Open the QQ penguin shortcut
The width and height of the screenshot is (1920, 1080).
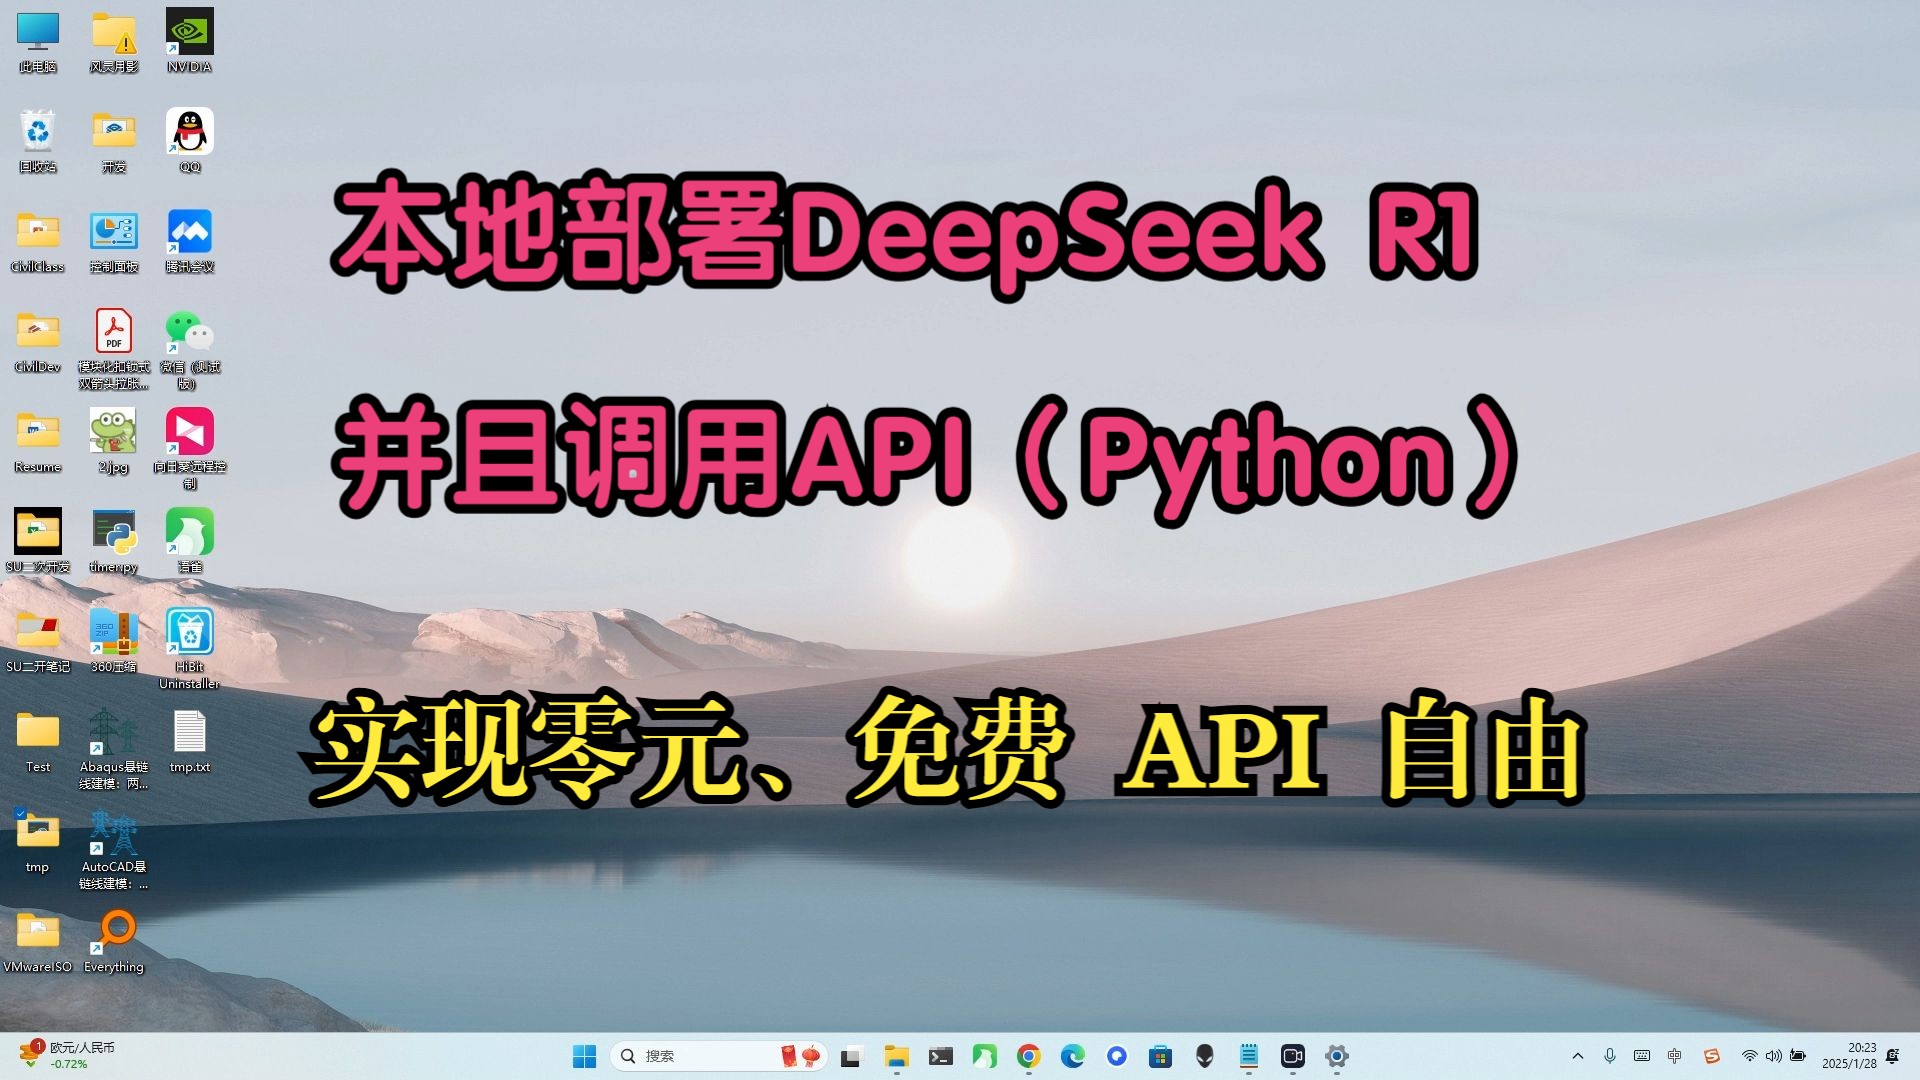(189, 141)
